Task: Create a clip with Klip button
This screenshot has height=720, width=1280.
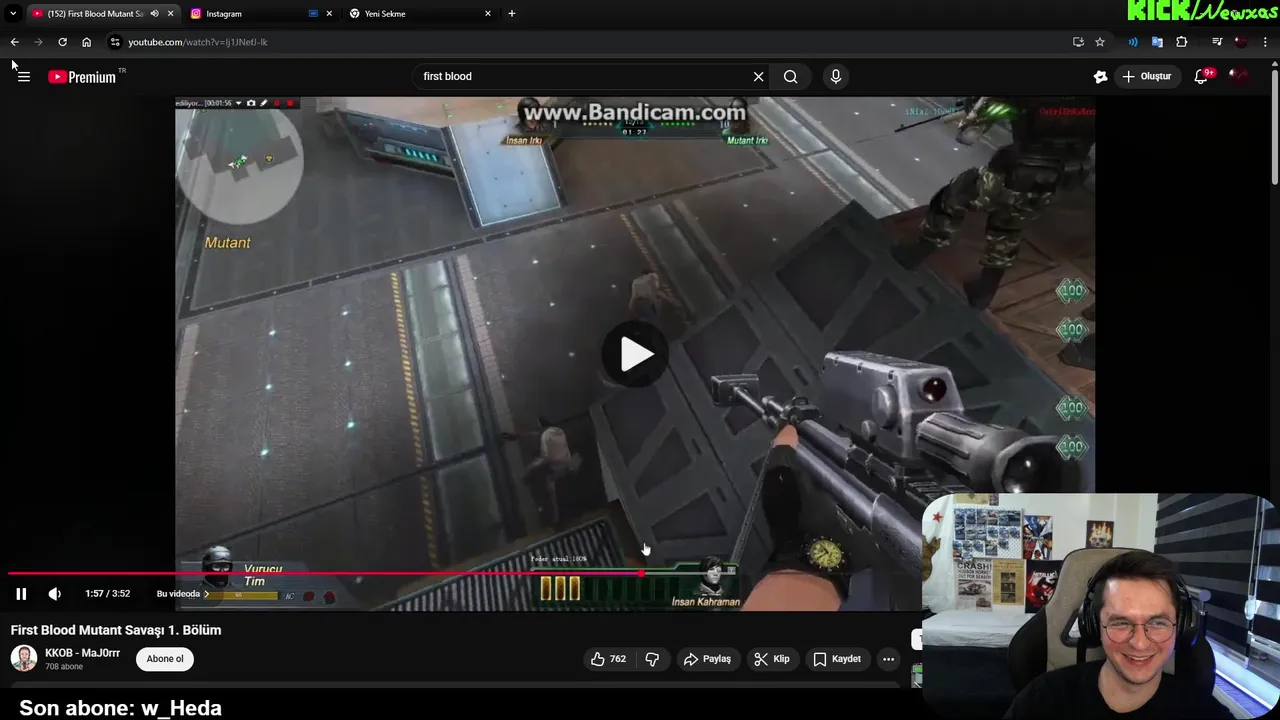Action: (x=772, y=659)
